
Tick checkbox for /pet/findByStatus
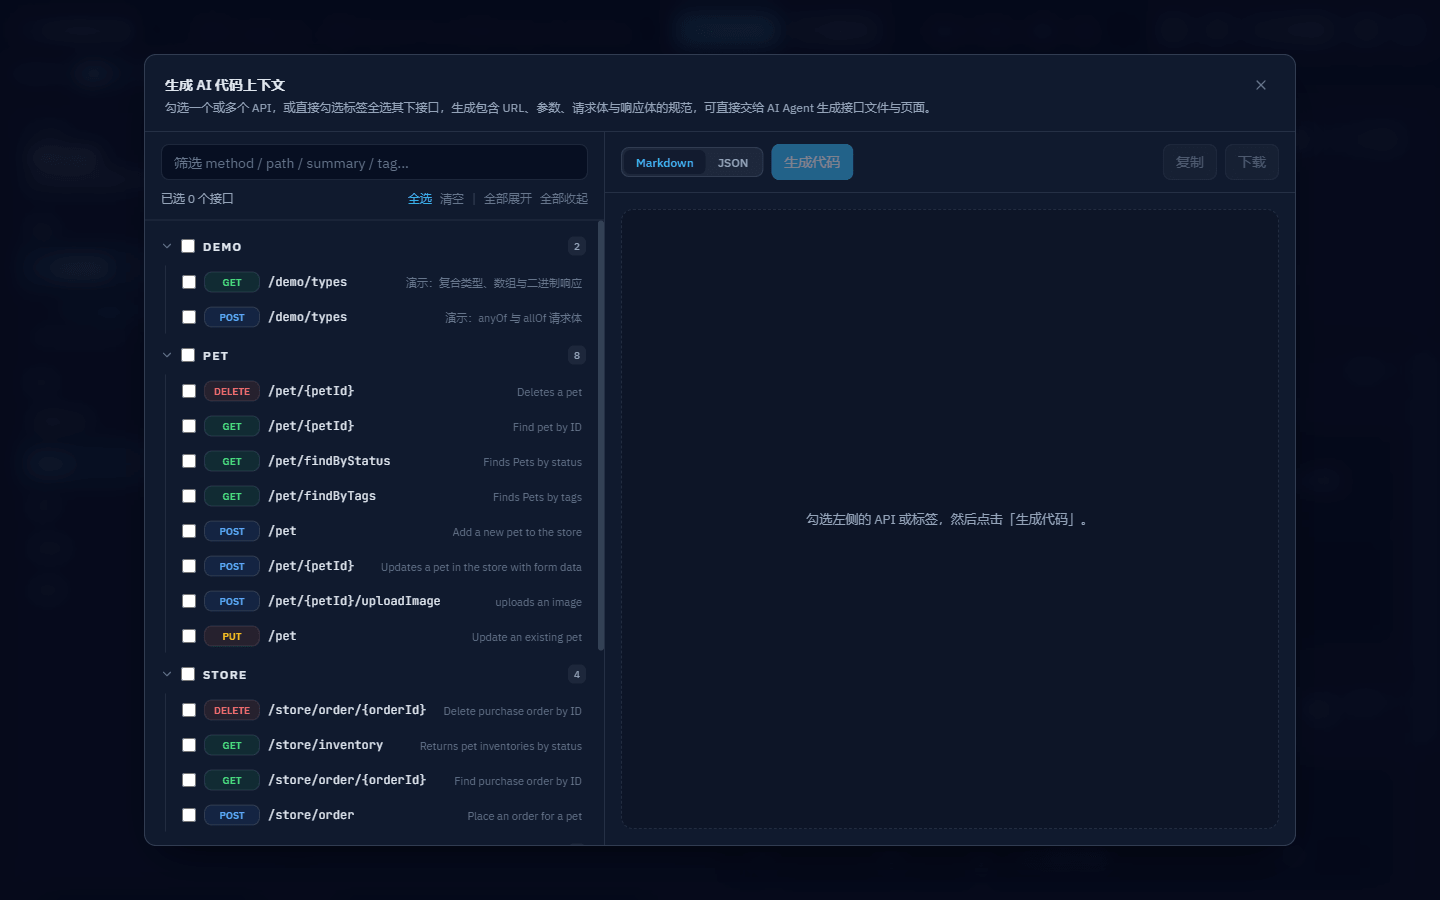pos(189,461)
